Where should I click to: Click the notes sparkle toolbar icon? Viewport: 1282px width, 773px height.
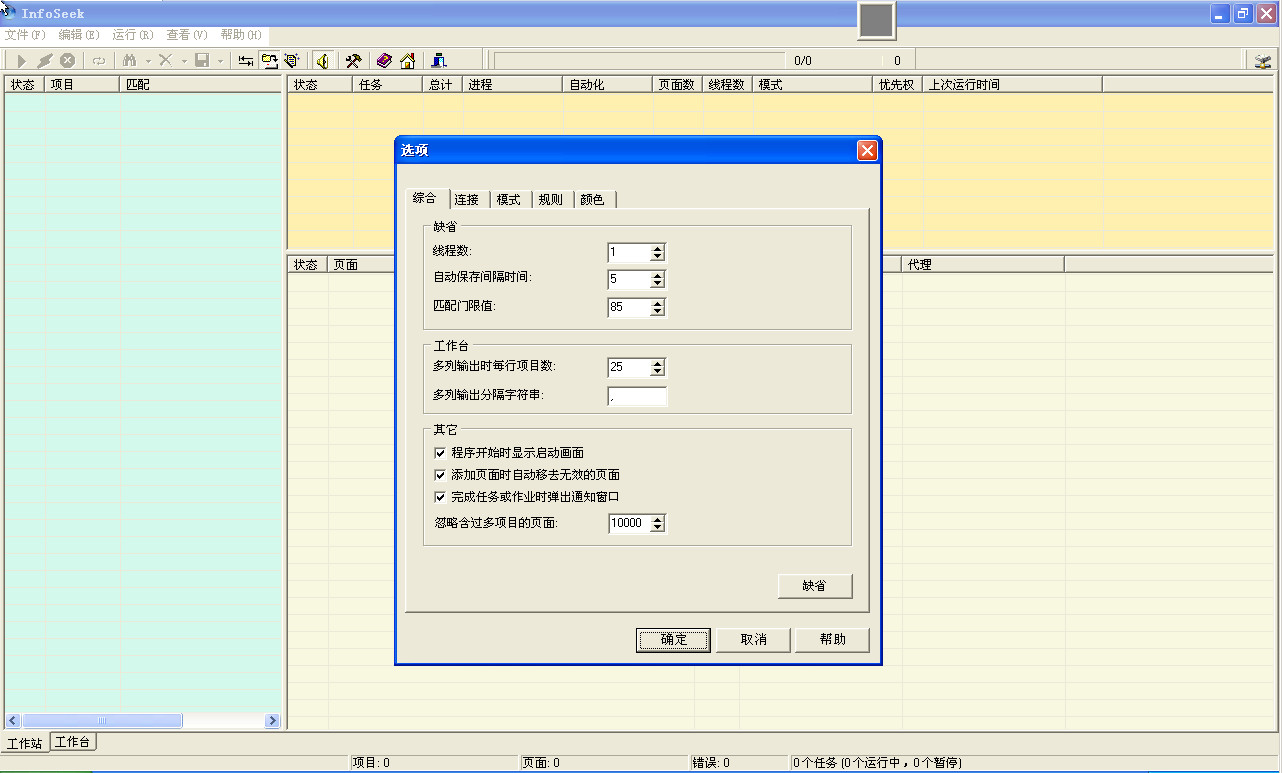coord(292,61)
